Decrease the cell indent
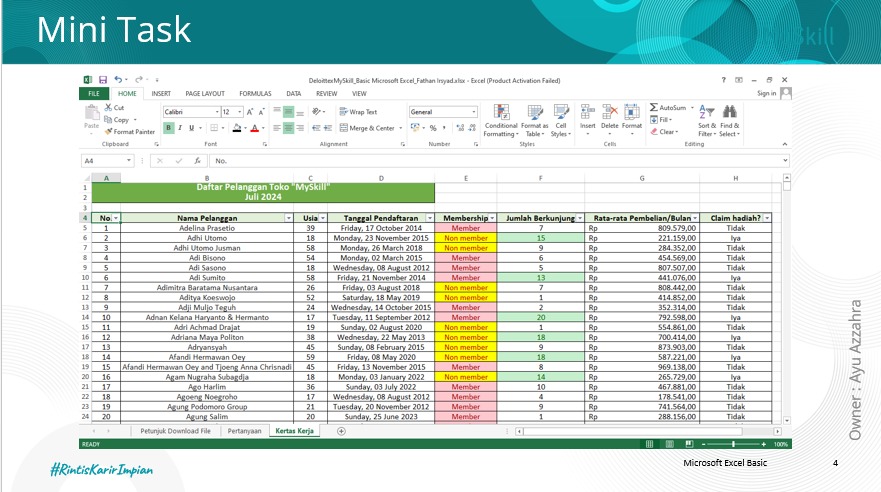This screenshot has height=492, width=881. (x=316, y=128)
